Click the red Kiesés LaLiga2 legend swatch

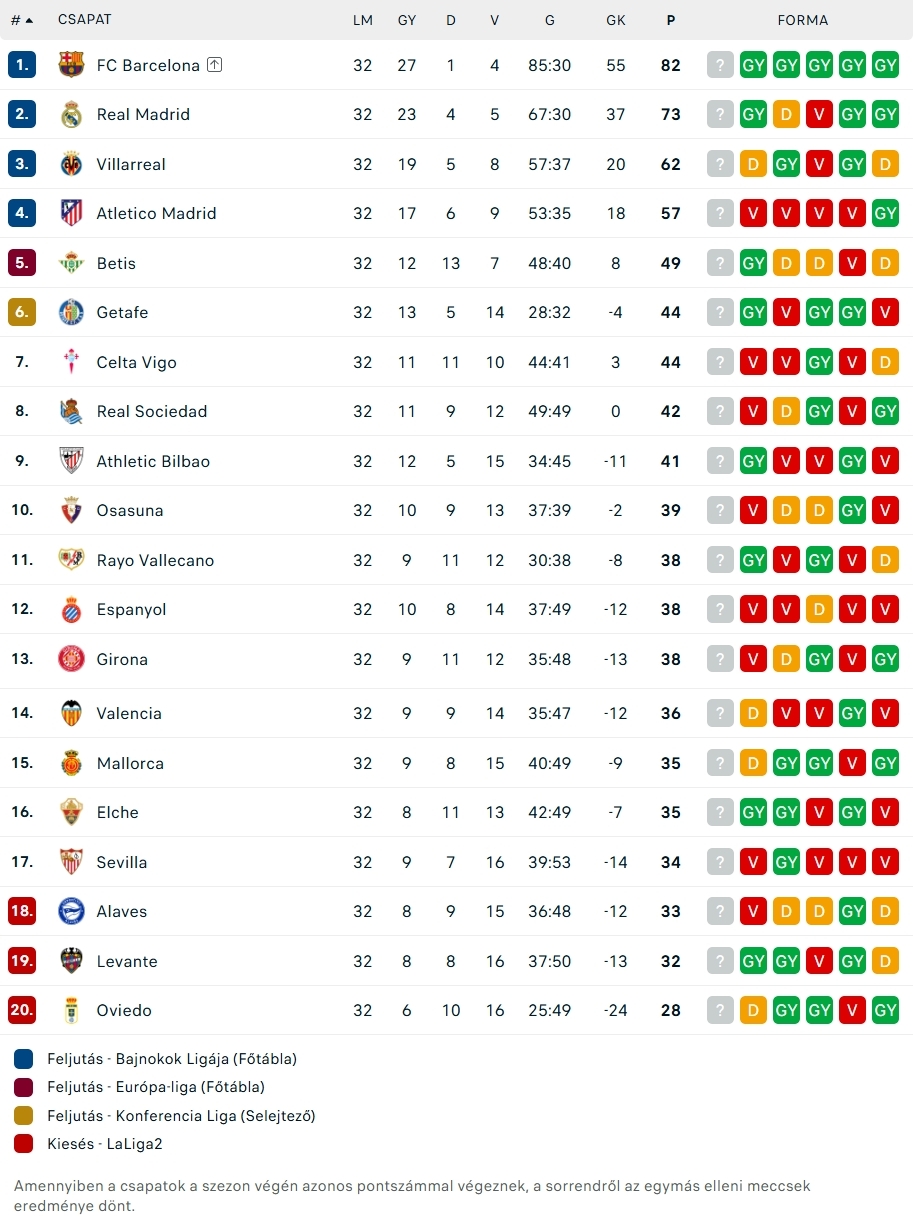coord(25,1143)
